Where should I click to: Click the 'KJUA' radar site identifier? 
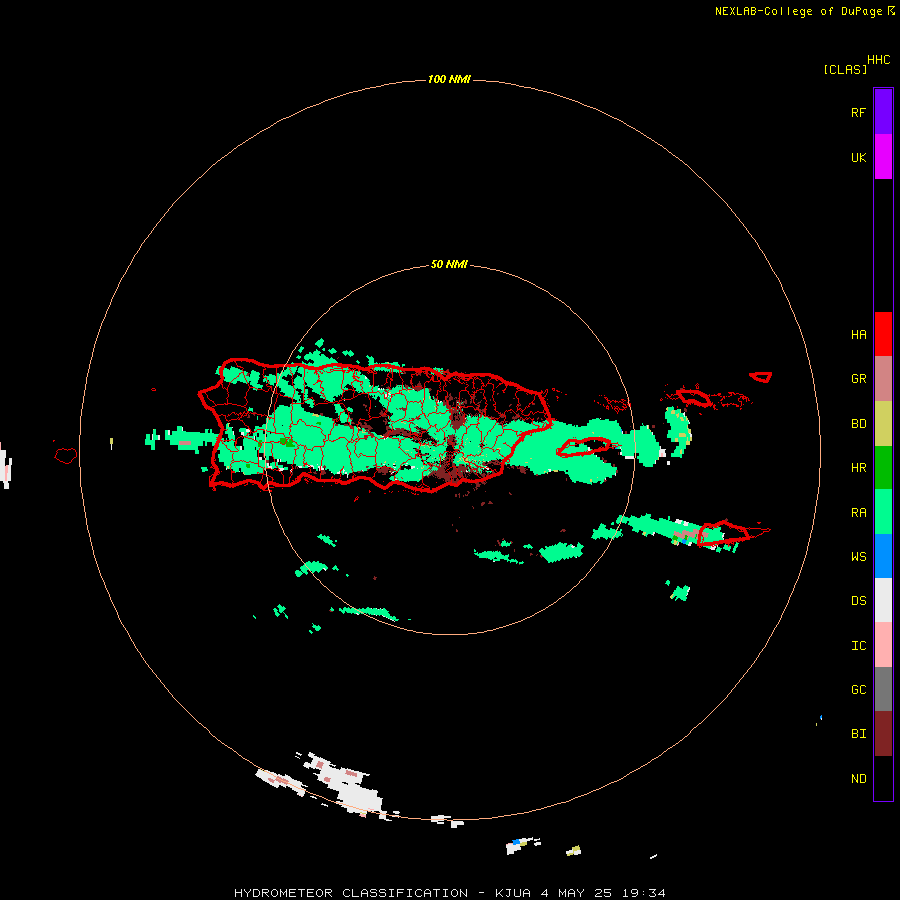coord(513,893)
